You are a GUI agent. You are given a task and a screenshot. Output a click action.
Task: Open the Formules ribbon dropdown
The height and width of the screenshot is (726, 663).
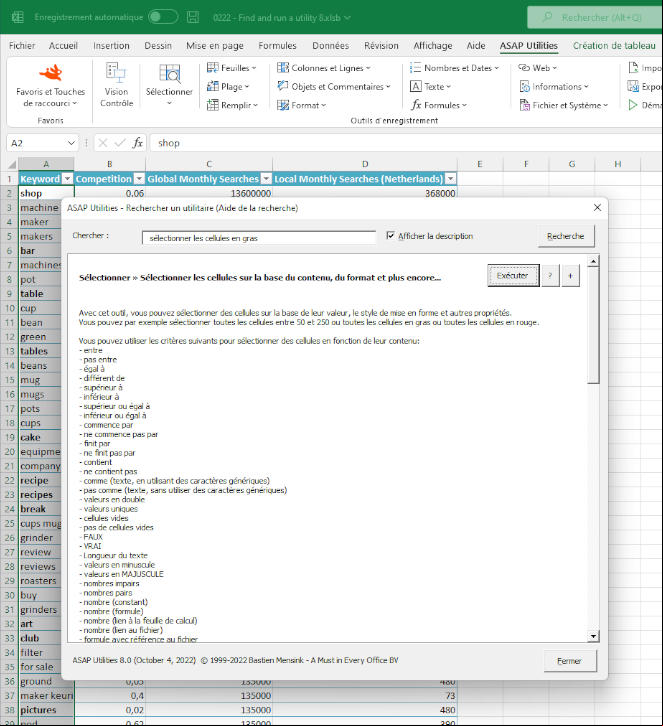[438, 105]
